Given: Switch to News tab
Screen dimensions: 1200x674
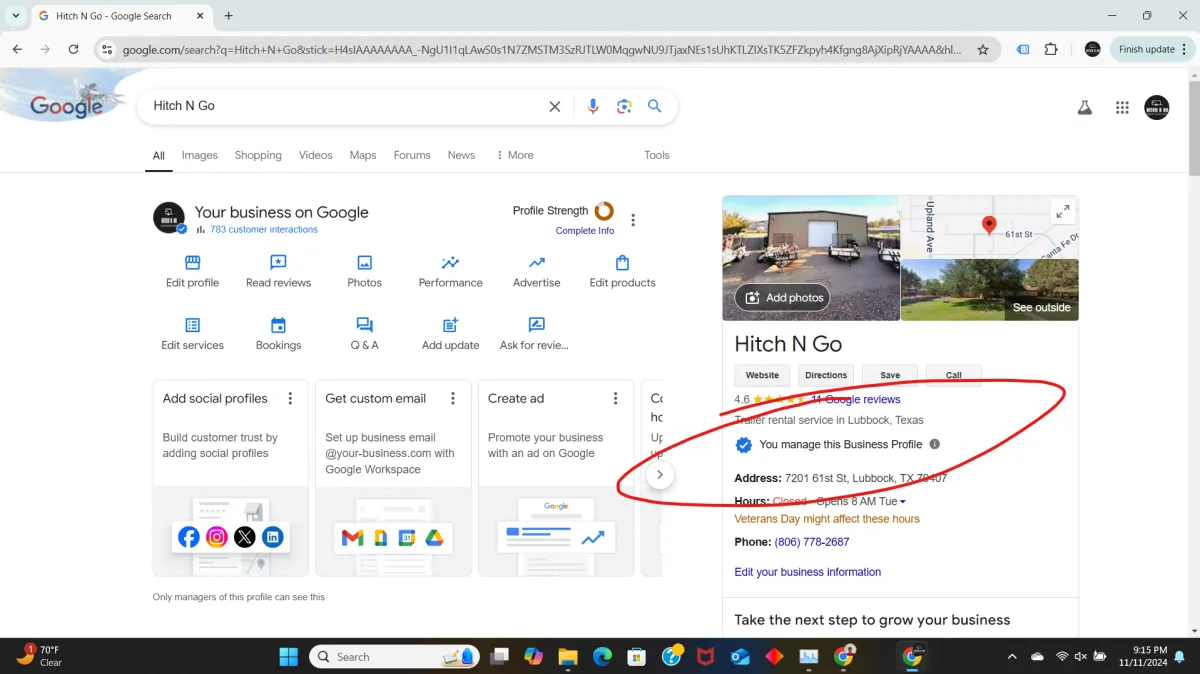Looking at the screenshot, I should (x=461, y=155).
